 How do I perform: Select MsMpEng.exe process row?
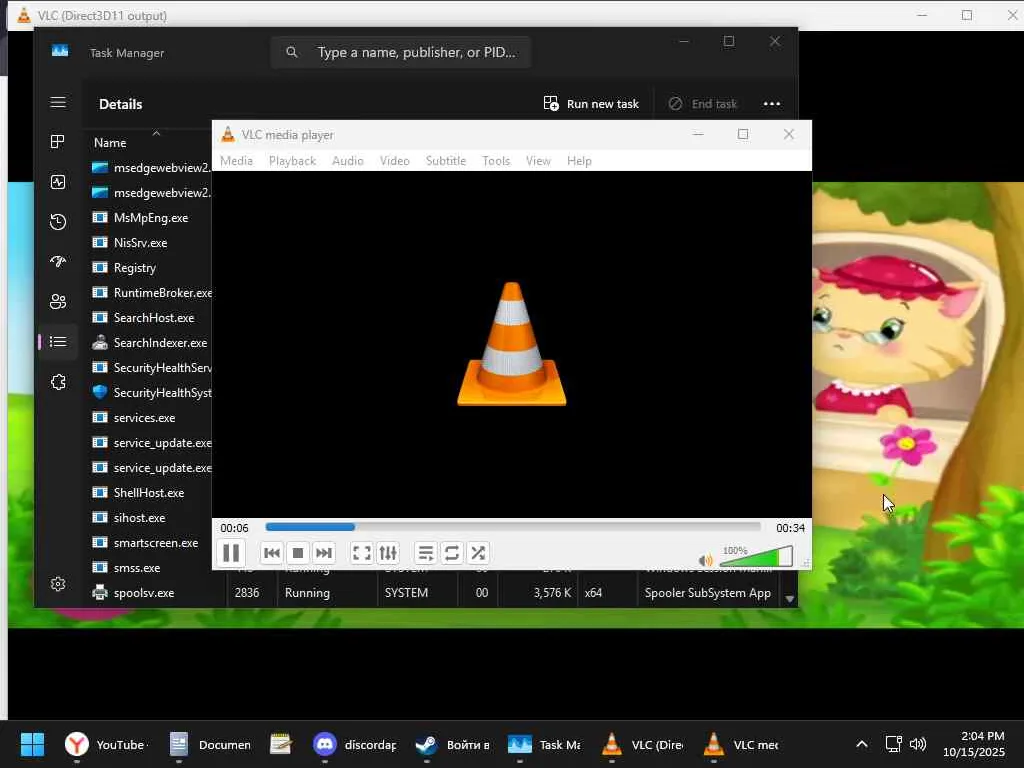point(150,217)
